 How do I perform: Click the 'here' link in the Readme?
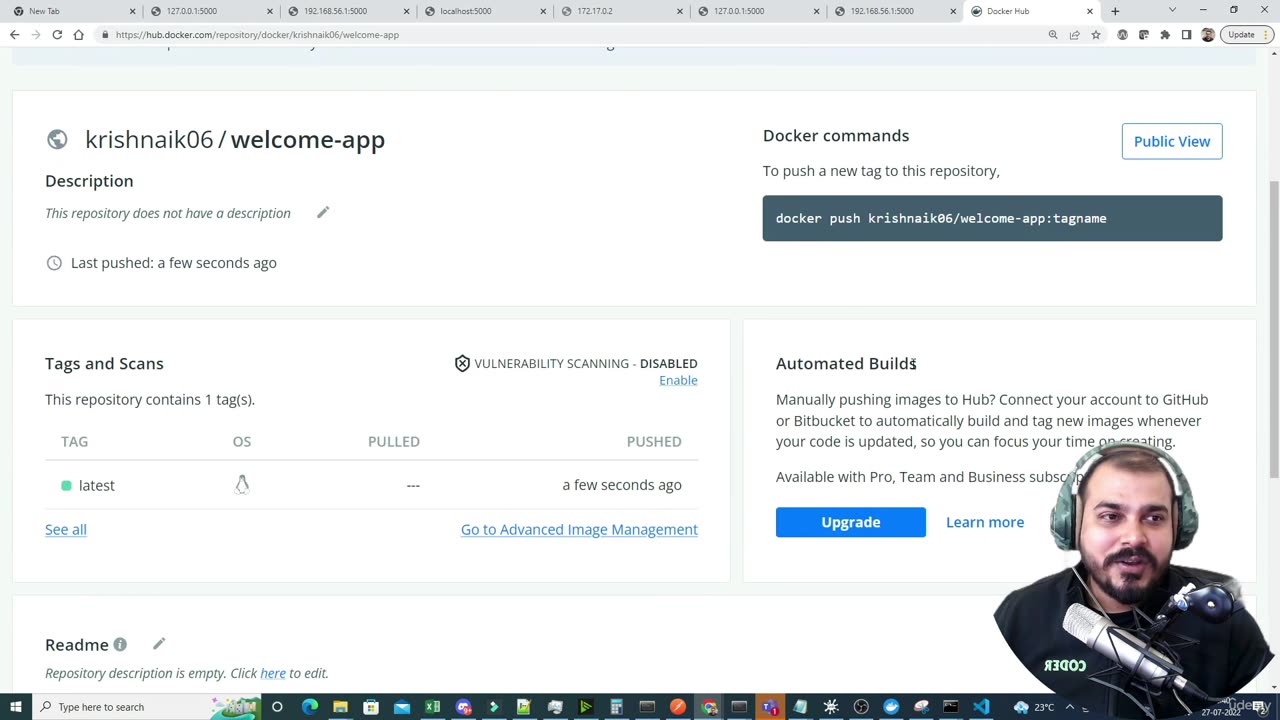[x=273, y=673]
